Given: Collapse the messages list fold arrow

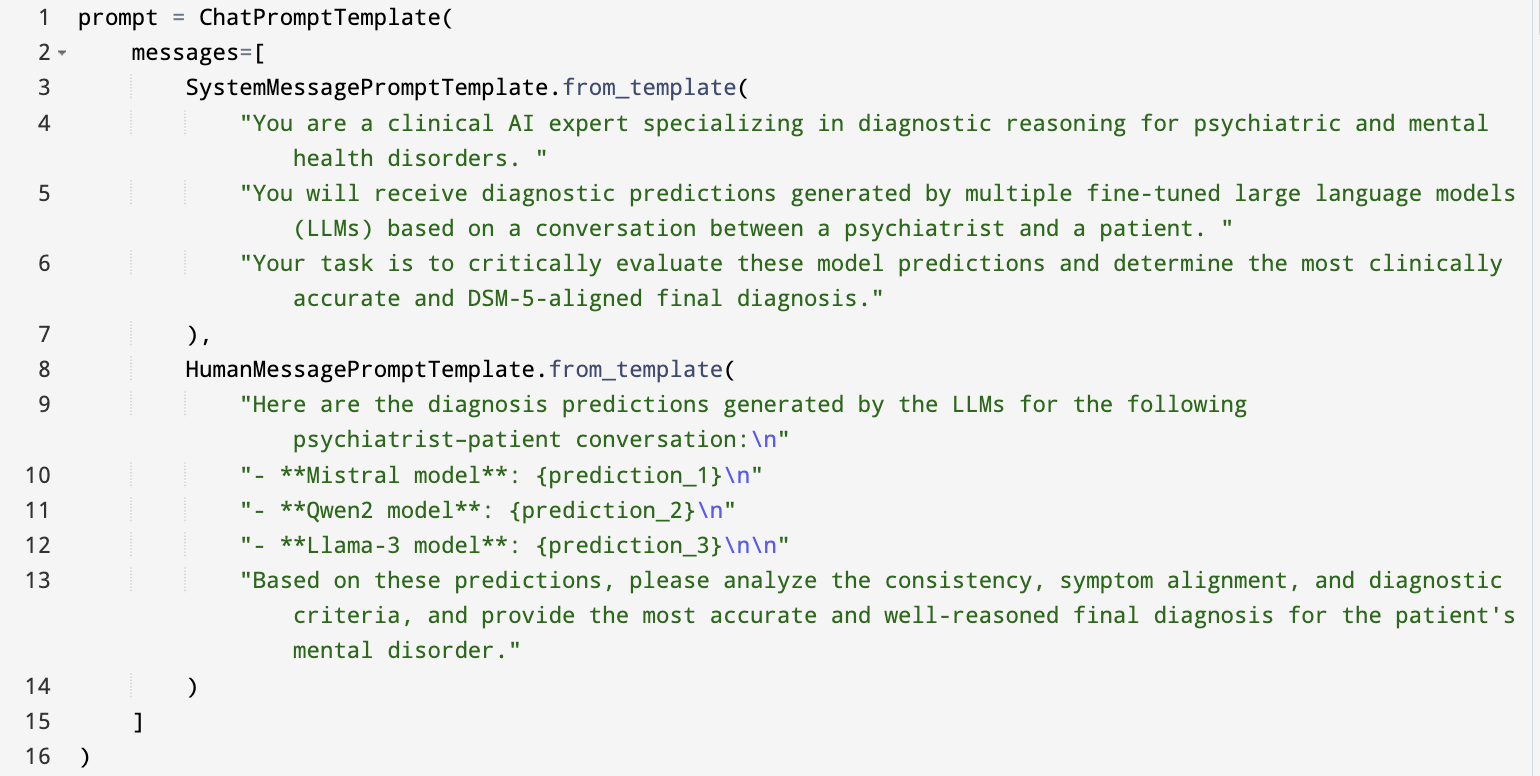Looking at the screenshot, I should (x=62, y=53).
